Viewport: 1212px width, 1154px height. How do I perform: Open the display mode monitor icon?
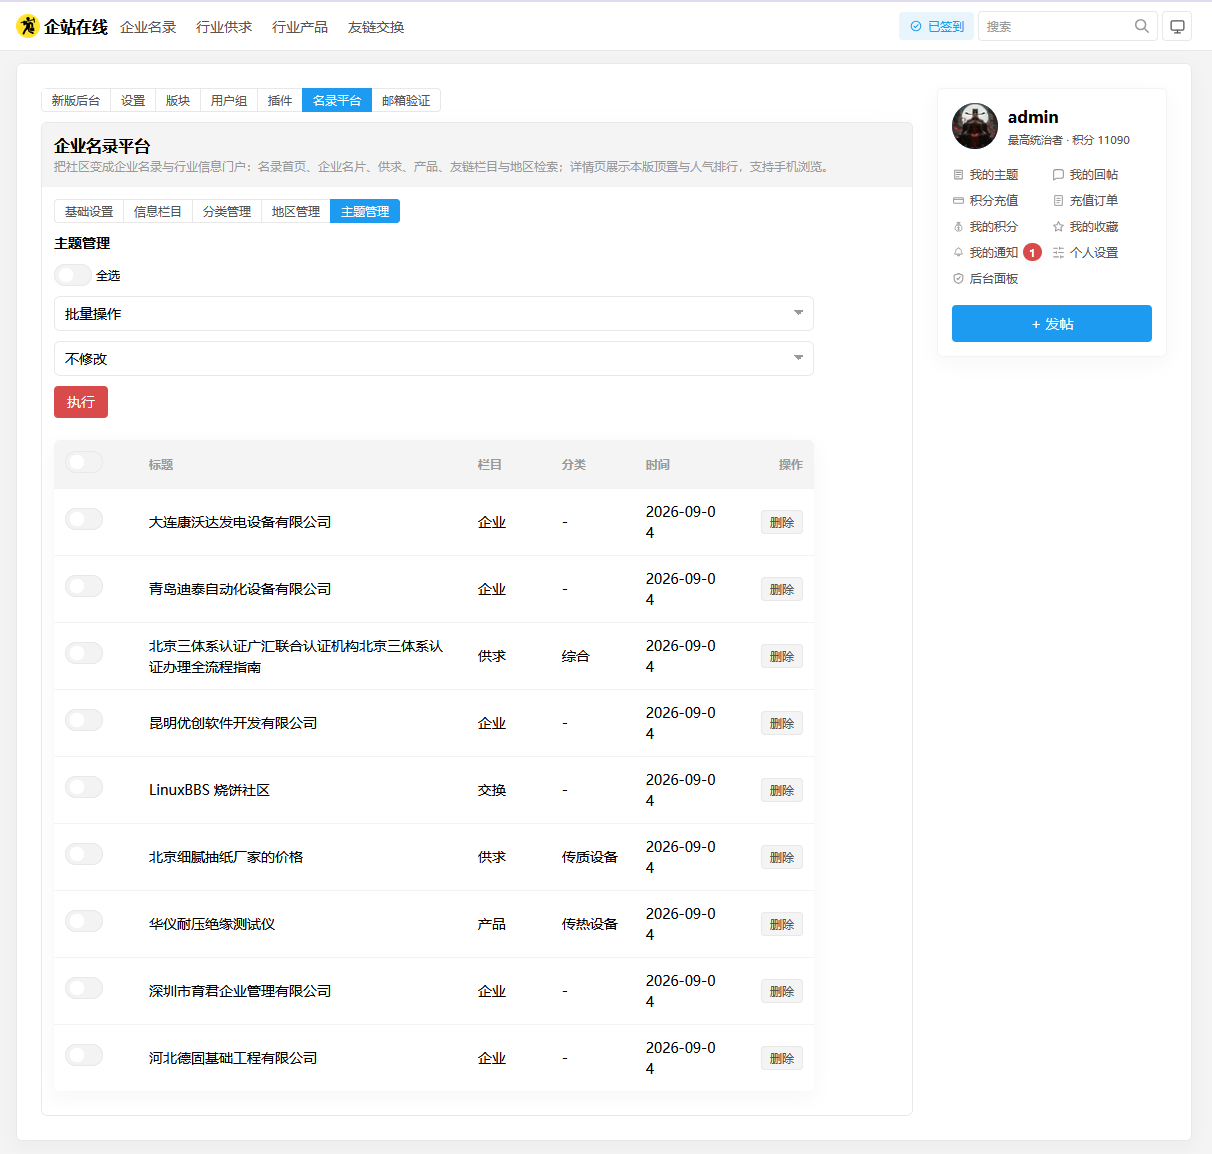tap(1177, 26)
